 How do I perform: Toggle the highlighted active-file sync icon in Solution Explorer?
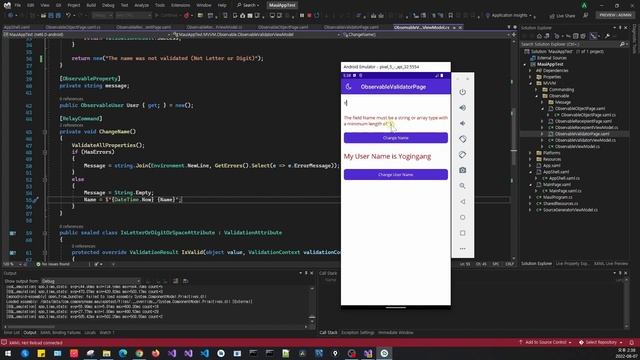point(593,36)
